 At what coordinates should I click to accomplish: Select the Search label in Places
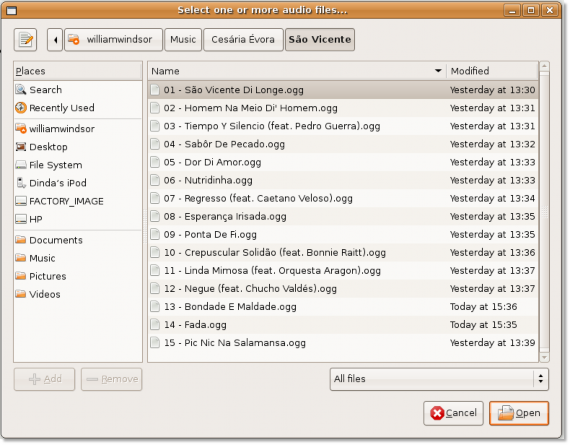point(45,90)
